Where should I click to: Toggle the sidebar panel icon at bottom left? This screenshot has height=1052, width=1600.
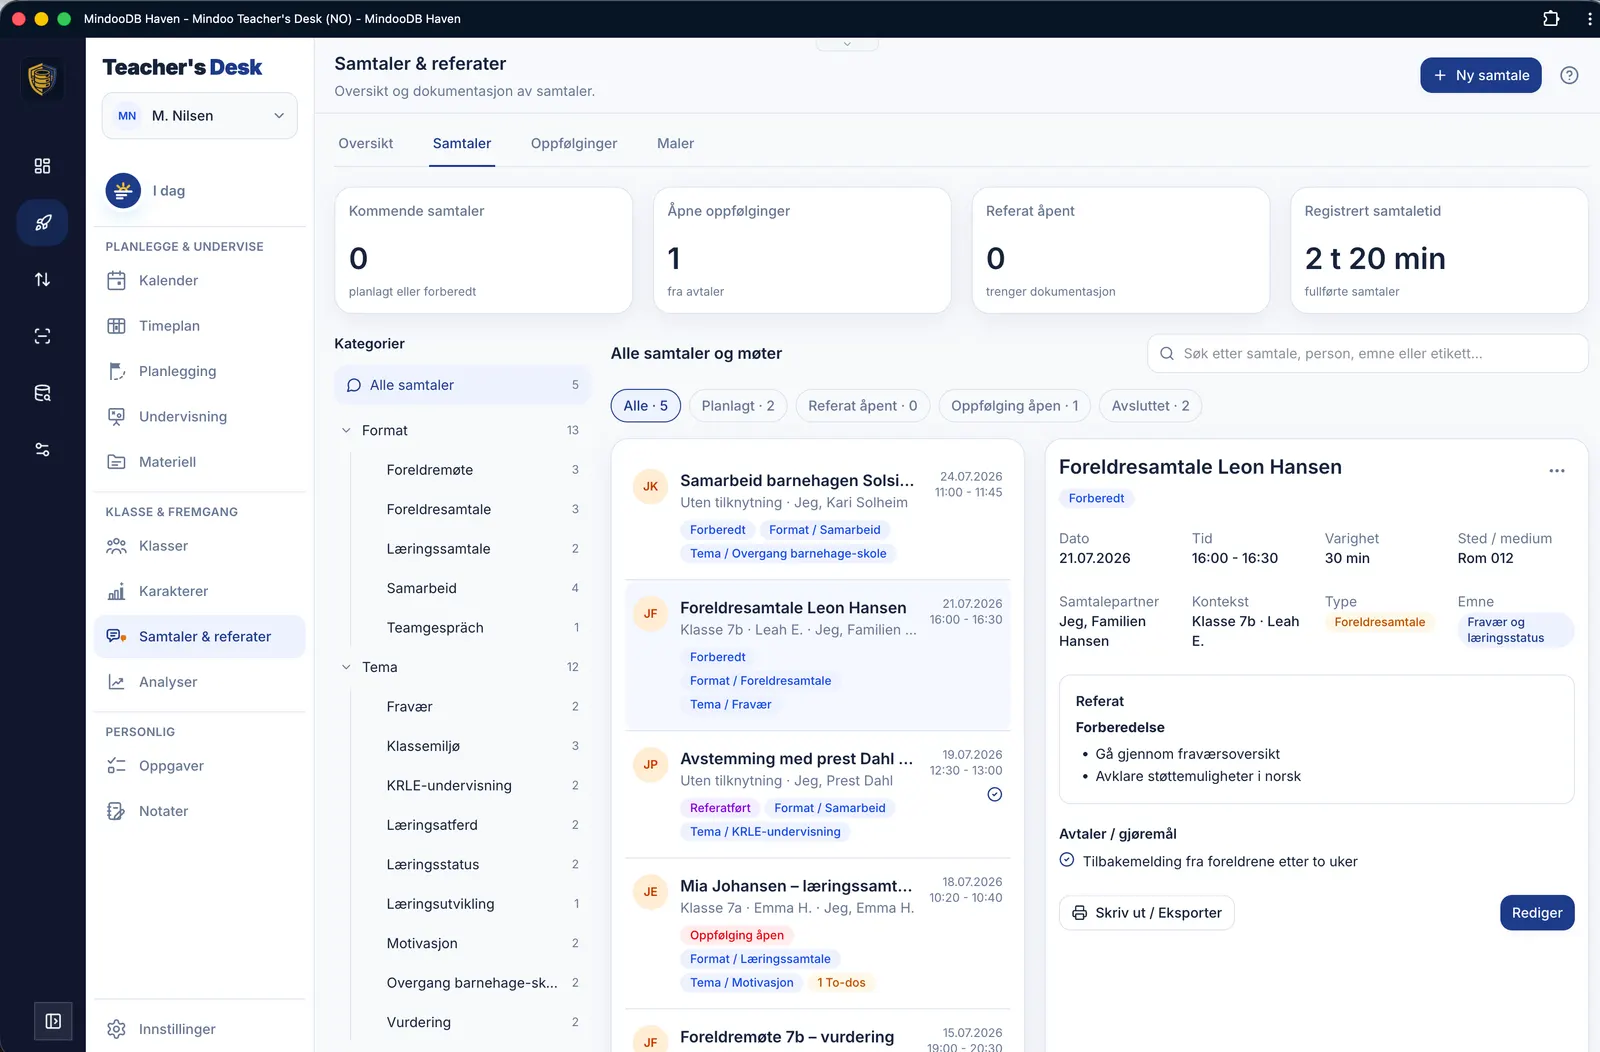click(x=53, y=1021)
